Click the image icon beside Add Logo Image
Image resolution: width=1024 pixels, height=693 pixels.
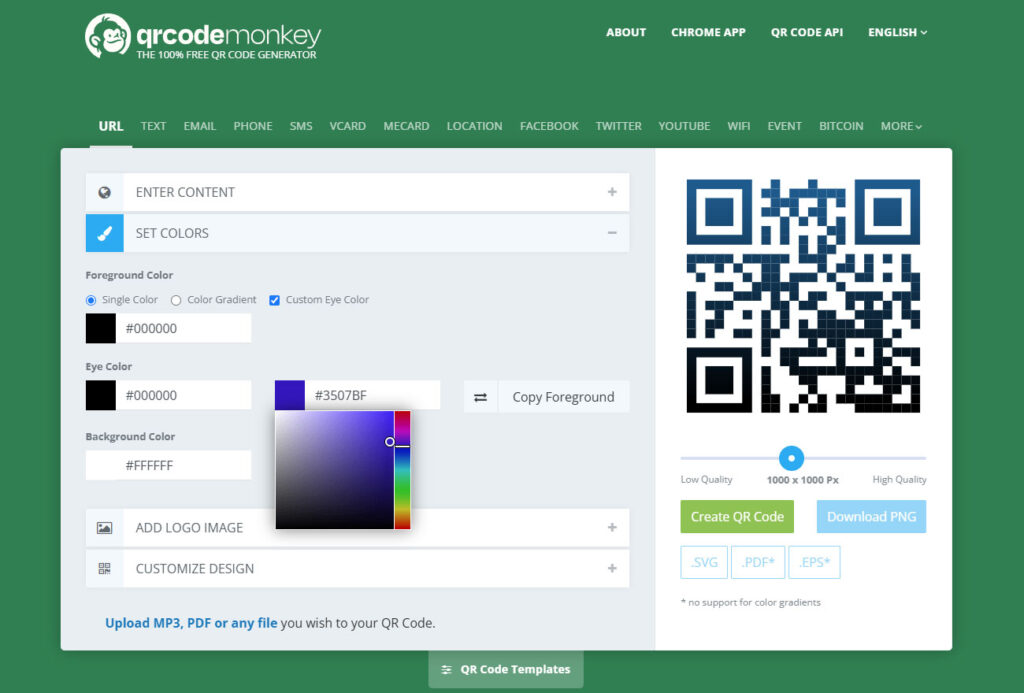(x=104, y=528)
